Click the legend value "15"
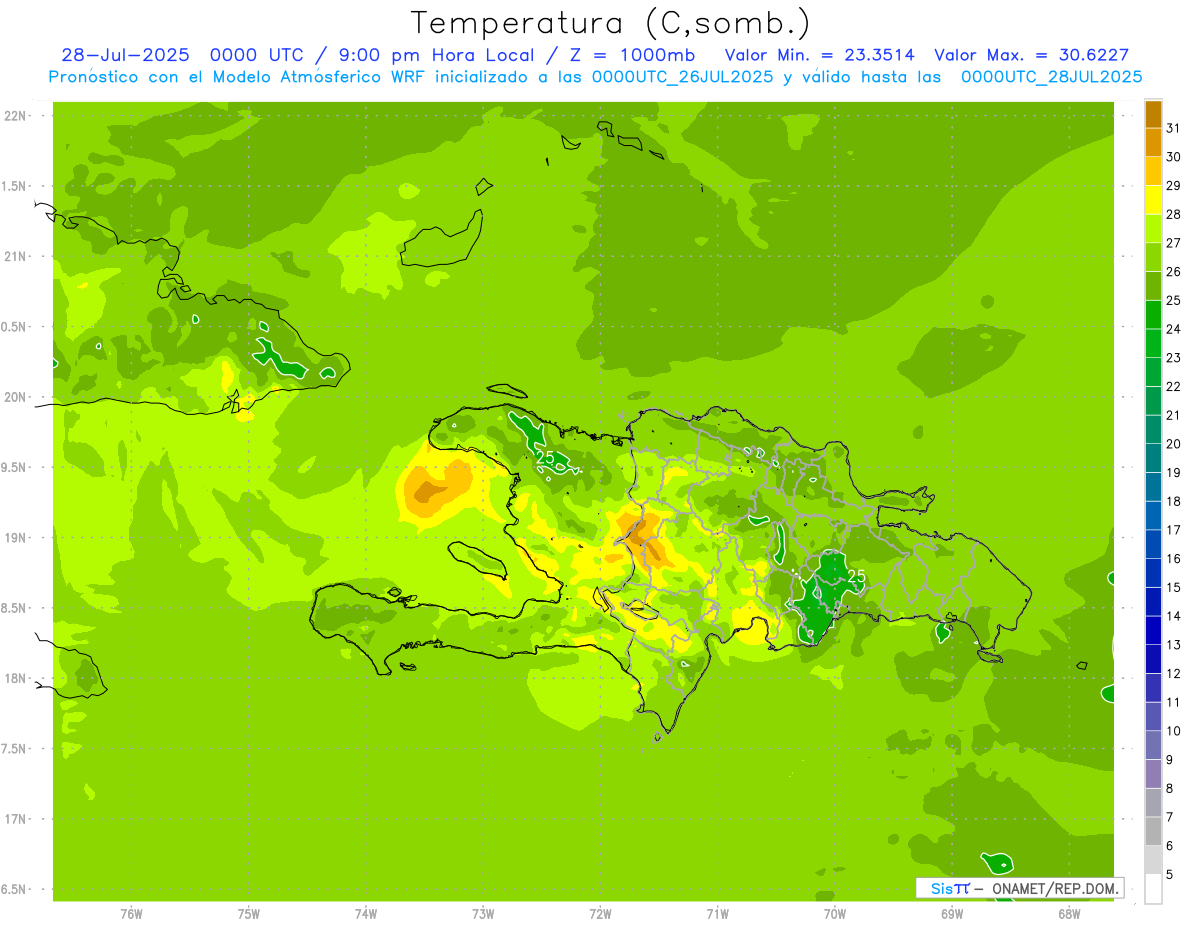 click(1173, 587)
